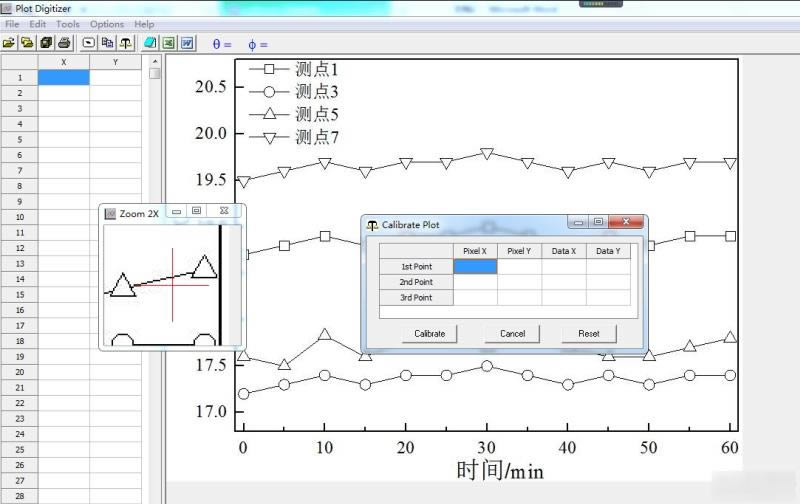Select the Y cell in row 1

click(115, 78)
